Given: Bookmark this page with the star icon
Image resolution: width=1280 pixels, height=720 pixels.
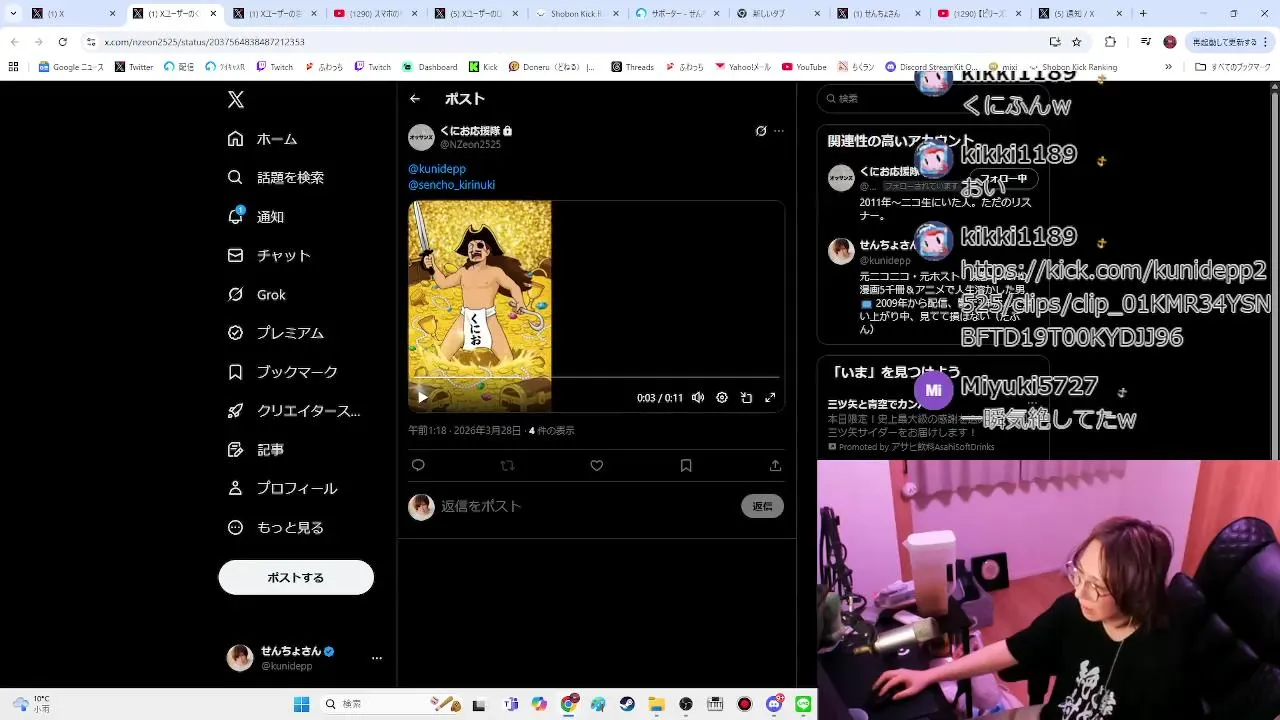Looking at the screenshot, I should (1076, 42).
